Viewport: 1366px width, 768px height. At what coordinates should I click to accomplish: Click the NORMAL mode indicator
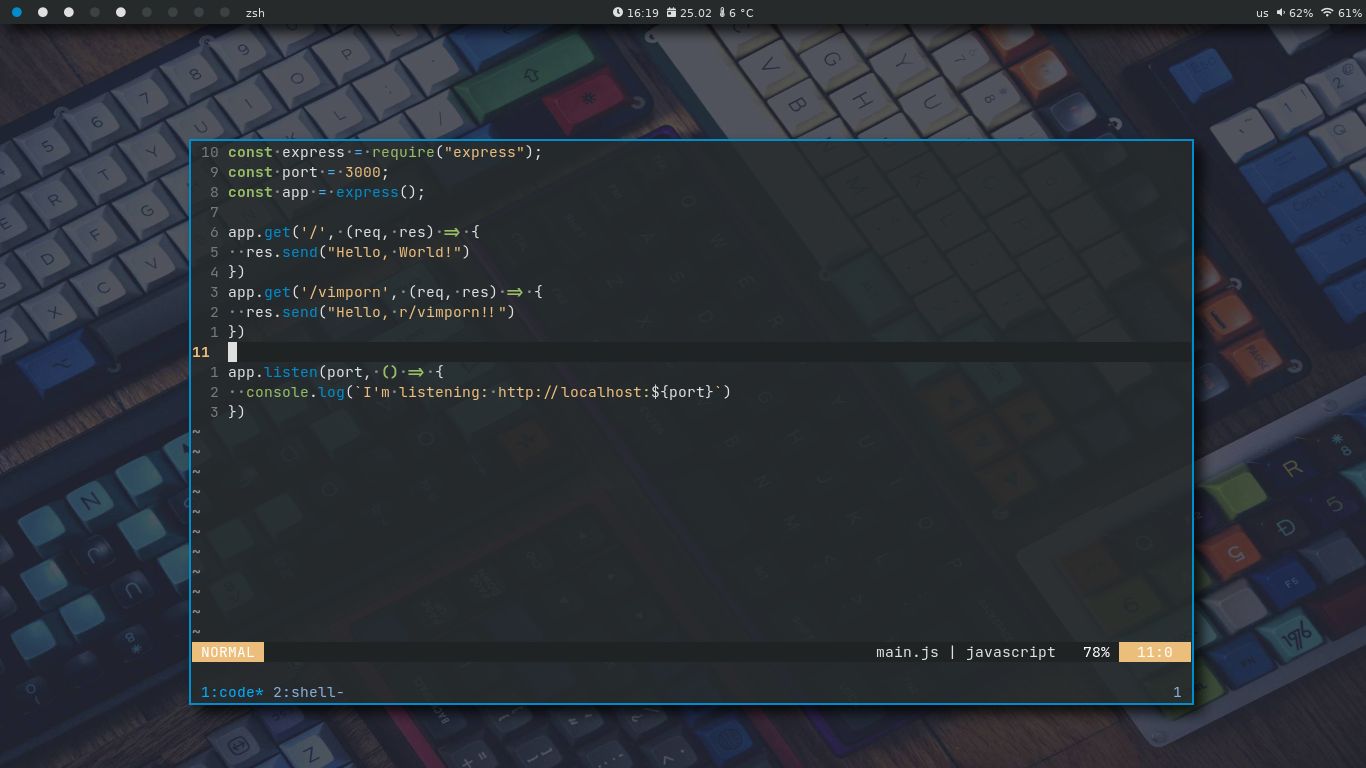pyautogui.click(x=227, y=652)
